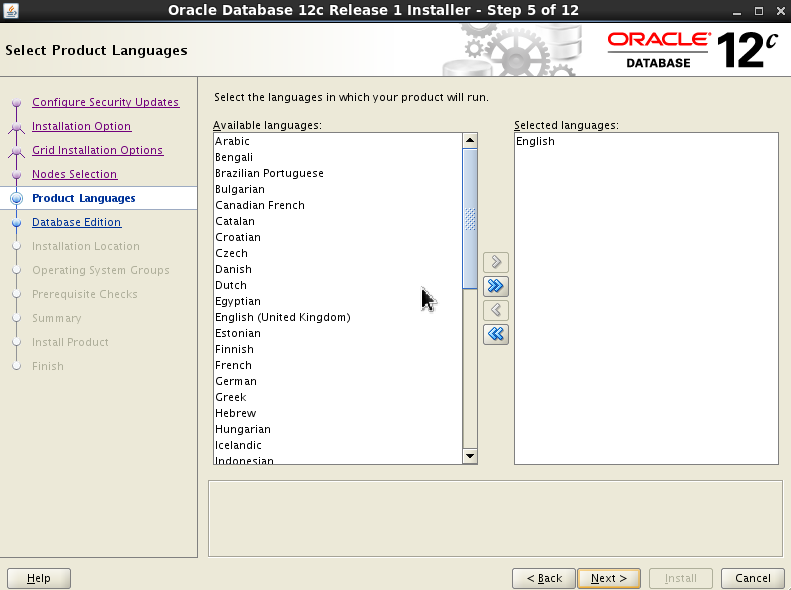Select Catalan in available languages
The image size is (791, 590).
(337, 221)
